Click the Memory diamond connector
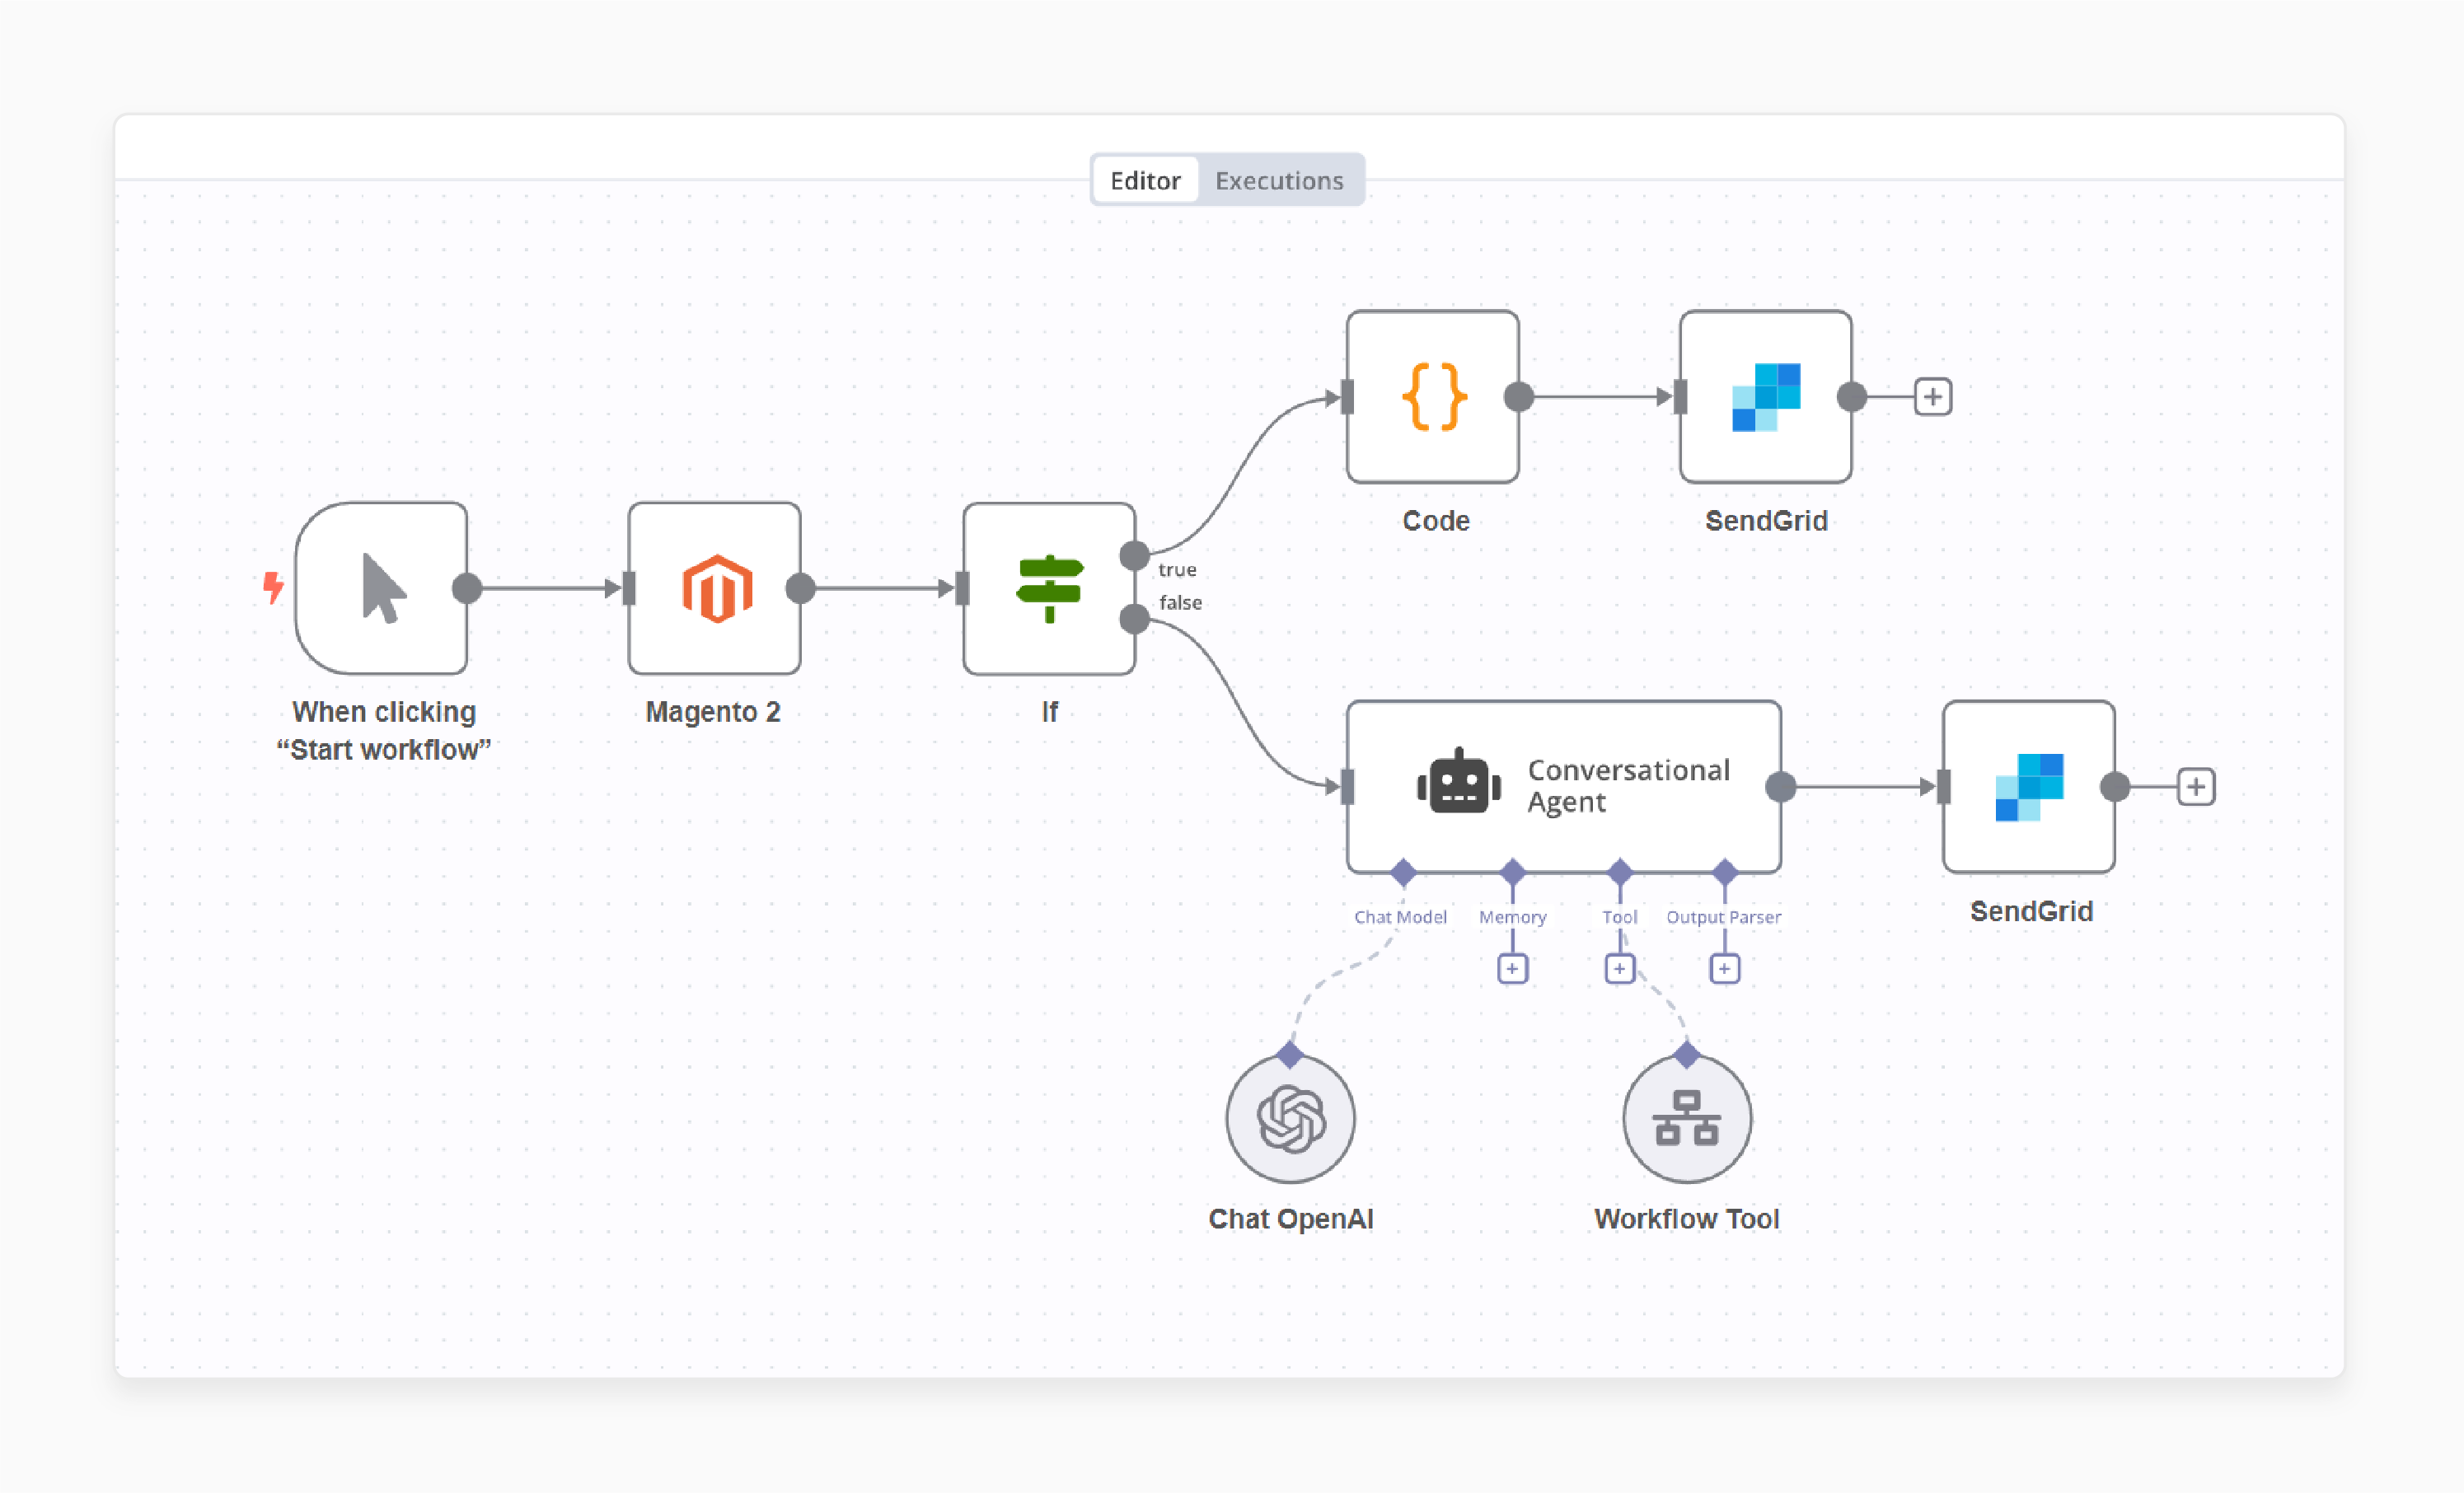Screen dimensions: 2464x1493 point(1513,872)
